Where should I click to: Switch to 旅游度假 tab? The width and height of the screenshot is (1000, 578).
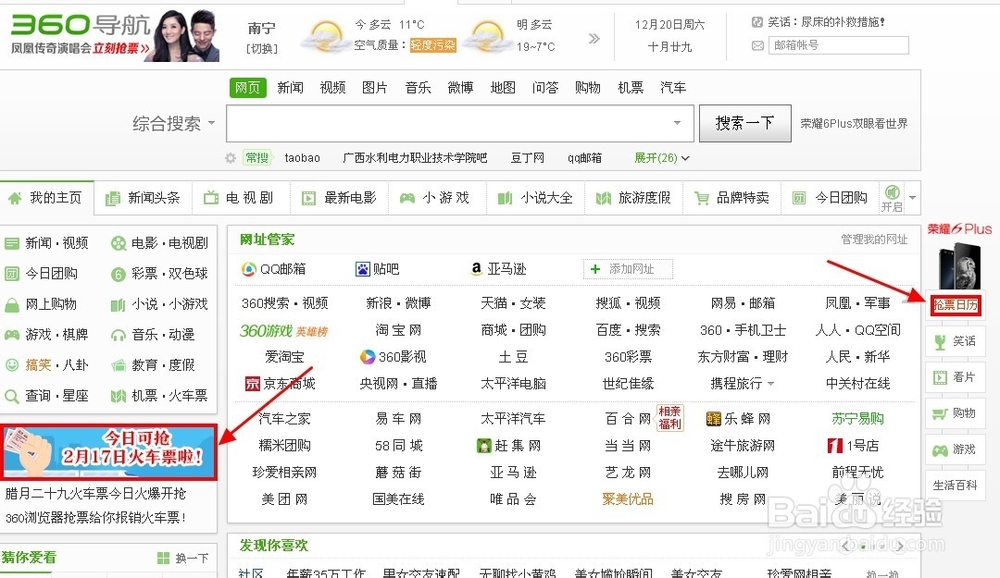tap(633, 198)
